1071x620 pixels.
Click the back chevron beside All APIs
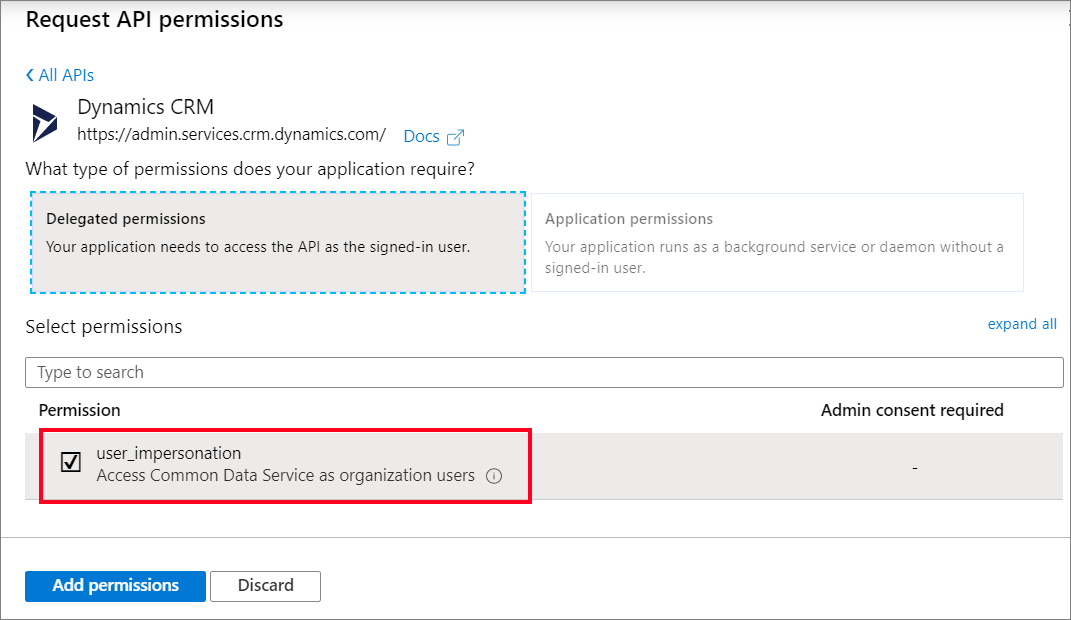pos(30,75)
